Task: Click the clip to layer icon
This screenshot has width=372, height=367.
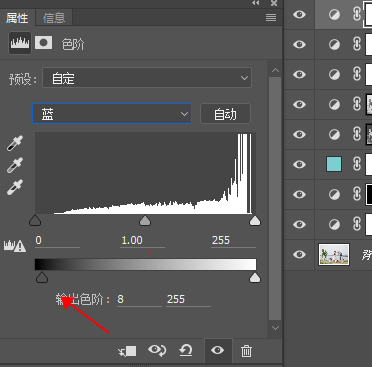Action: pos(127,351)
